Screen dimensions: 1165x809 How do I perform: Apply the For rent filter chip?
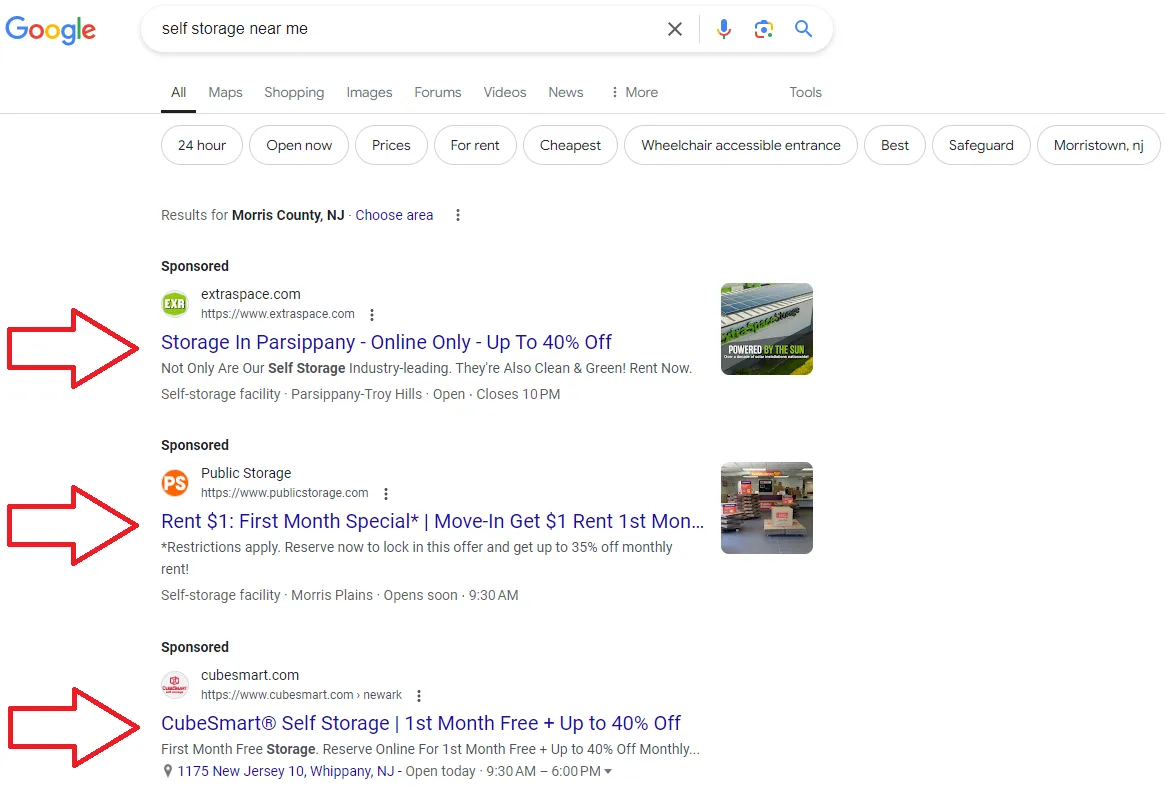(x=475, y=146)
